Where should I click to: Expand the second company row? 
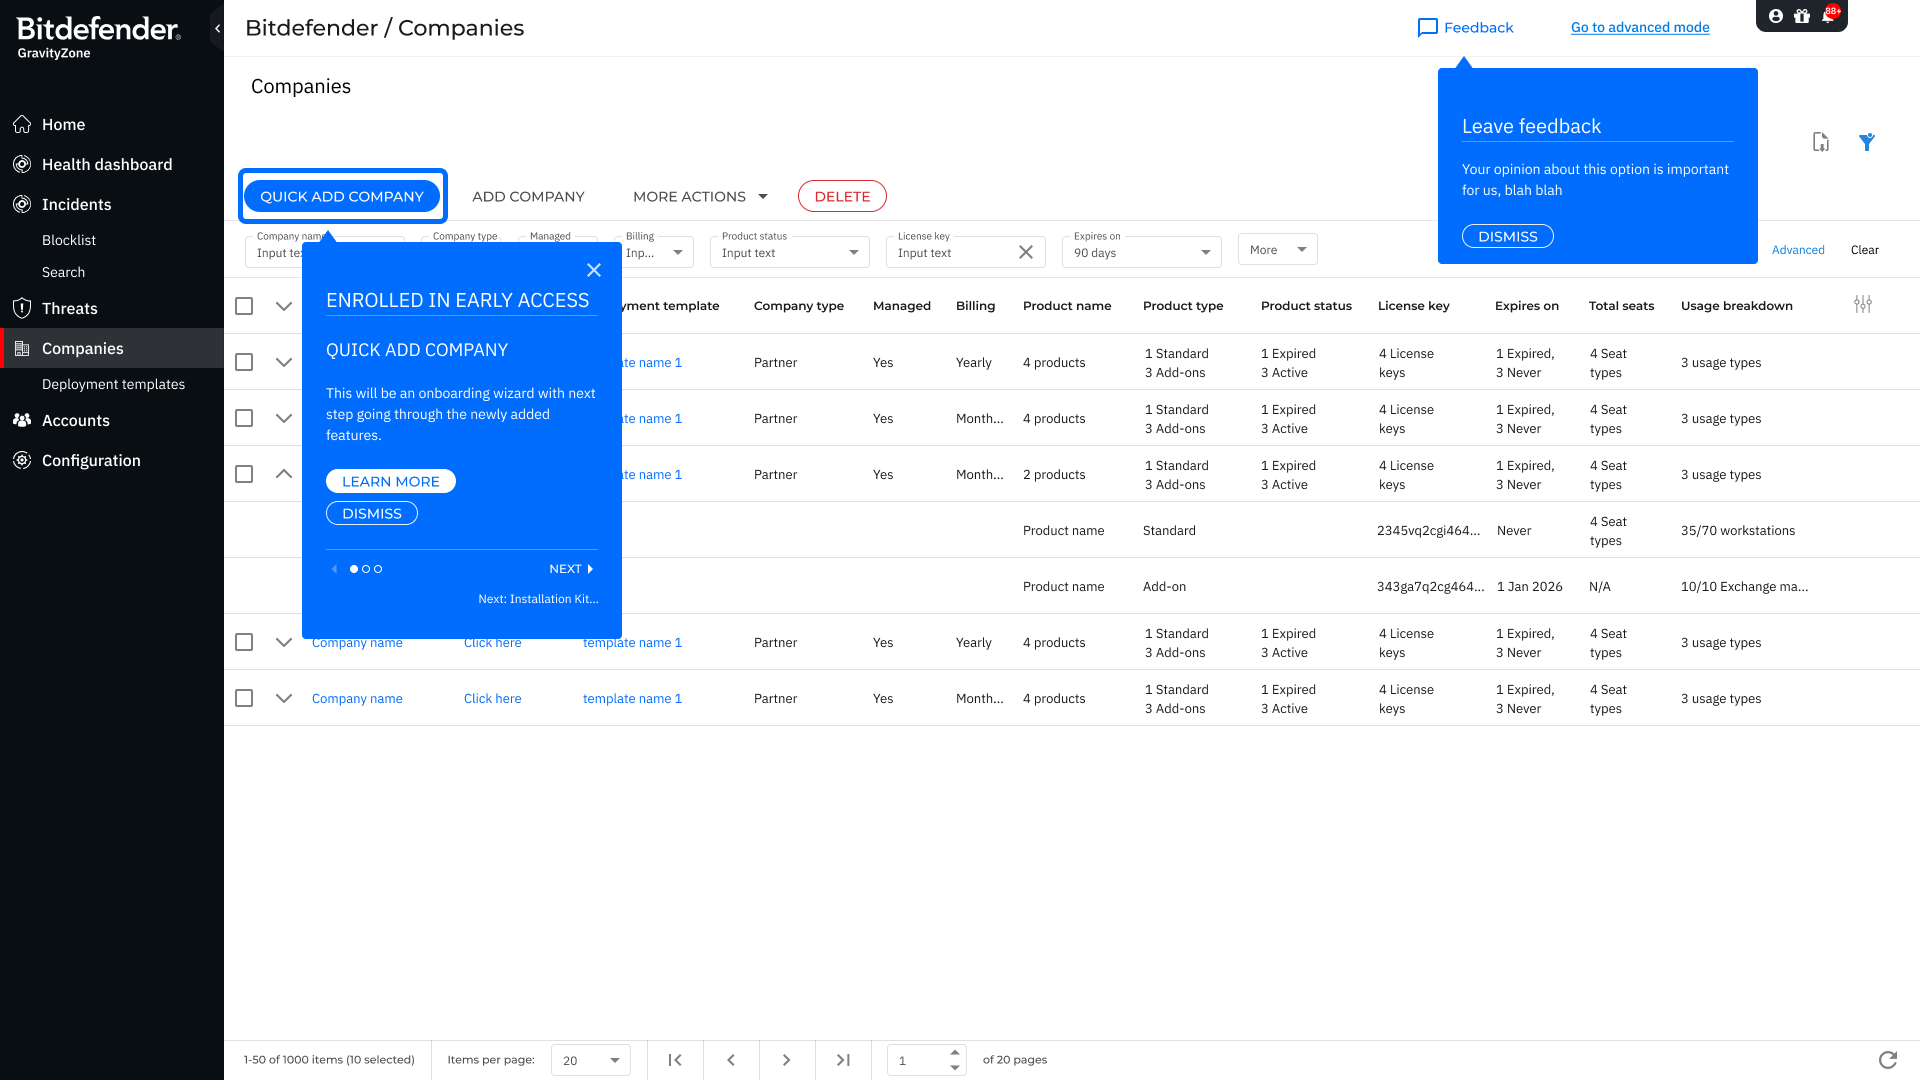click(284, 418)
